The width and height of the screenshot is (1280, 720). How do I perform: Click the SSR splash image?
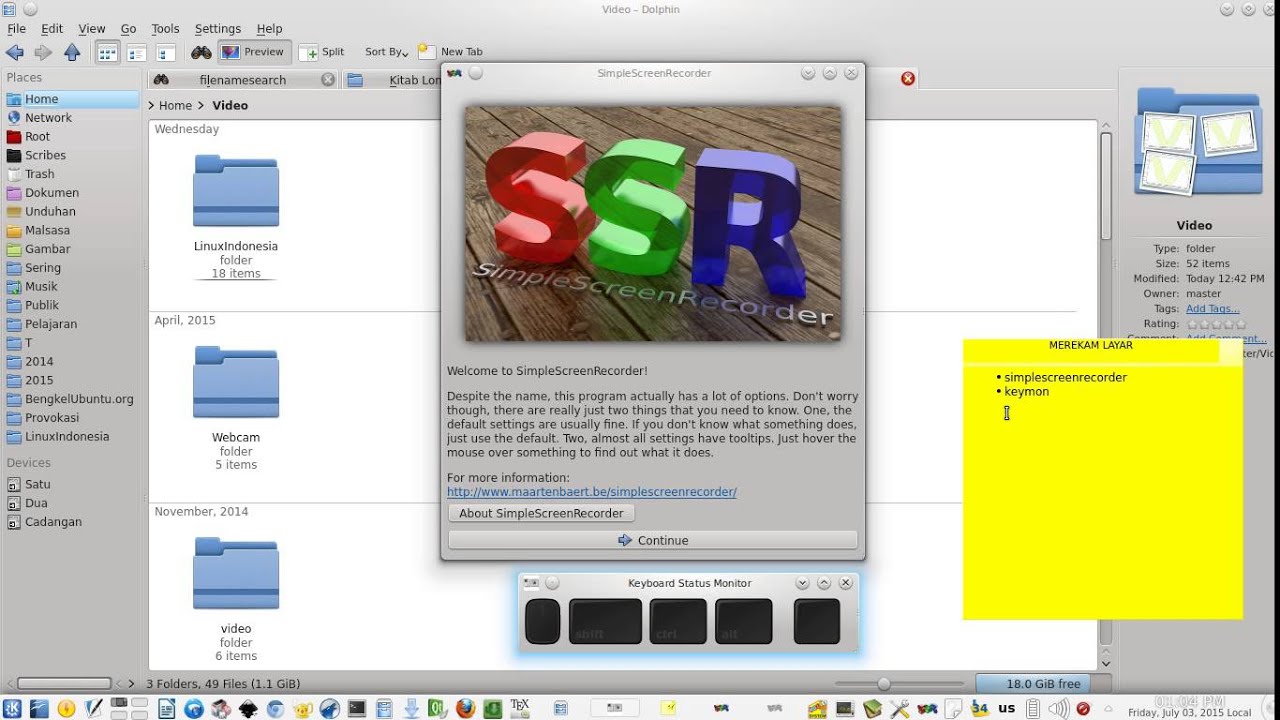(653, 224)
